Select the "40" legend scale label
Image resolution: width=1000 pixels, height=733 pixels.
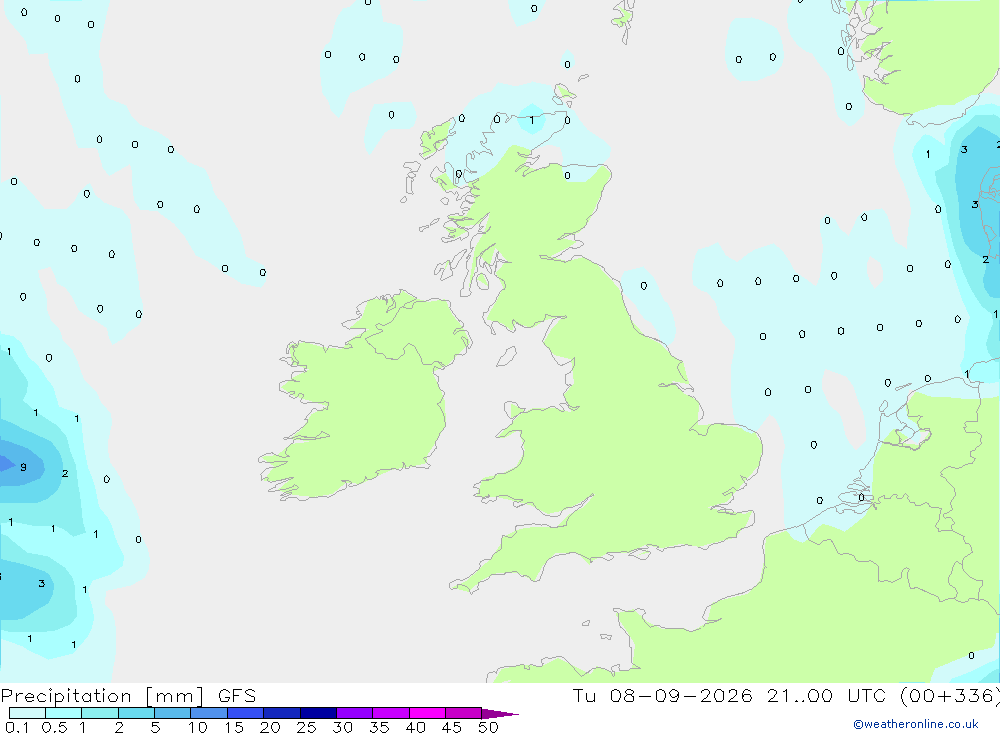click(415, 727)
